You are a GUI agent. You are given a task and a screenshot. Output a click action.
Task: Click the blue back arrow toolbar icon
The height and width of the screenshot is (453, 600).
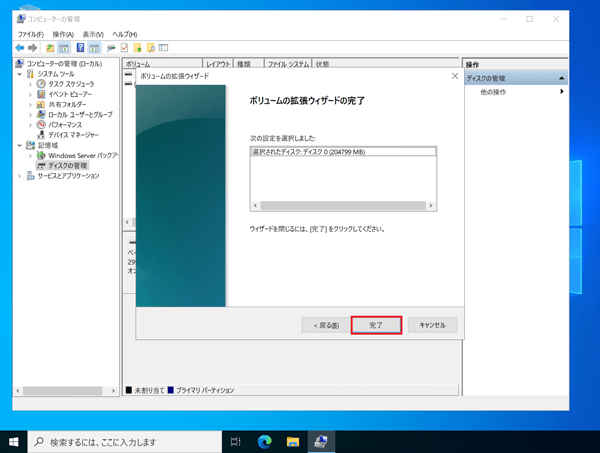[19, 48]
